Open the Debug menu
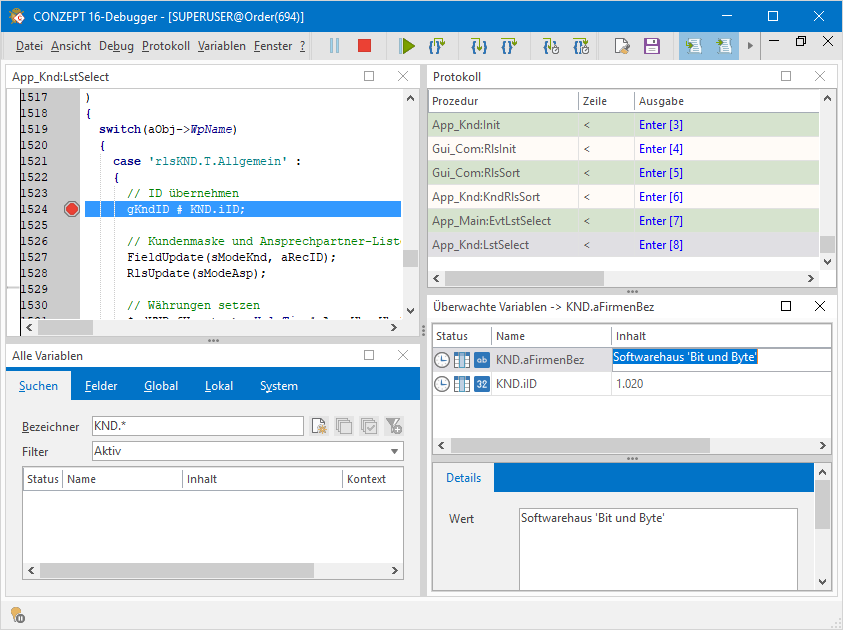Viewport: 843px width, 630px height. (x=116, y=46)
